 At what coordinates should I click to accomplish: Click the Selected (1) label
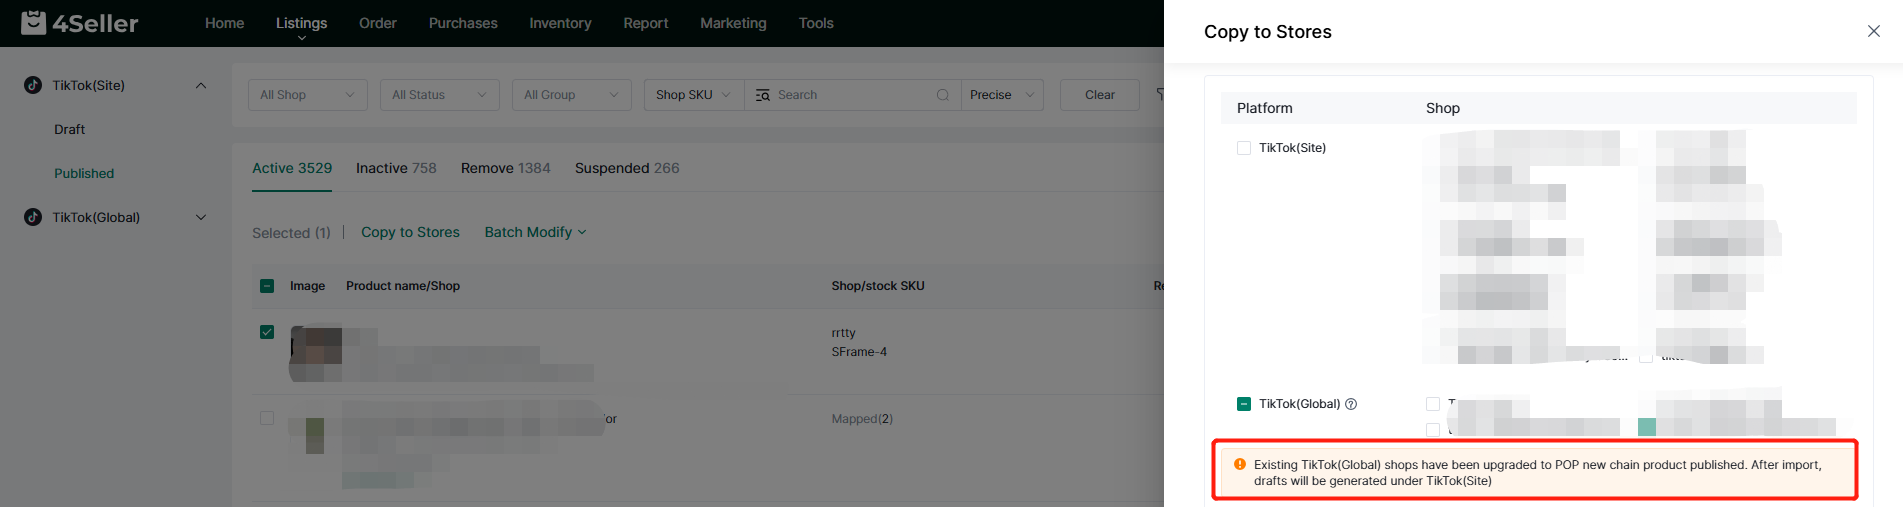[291, 233]
